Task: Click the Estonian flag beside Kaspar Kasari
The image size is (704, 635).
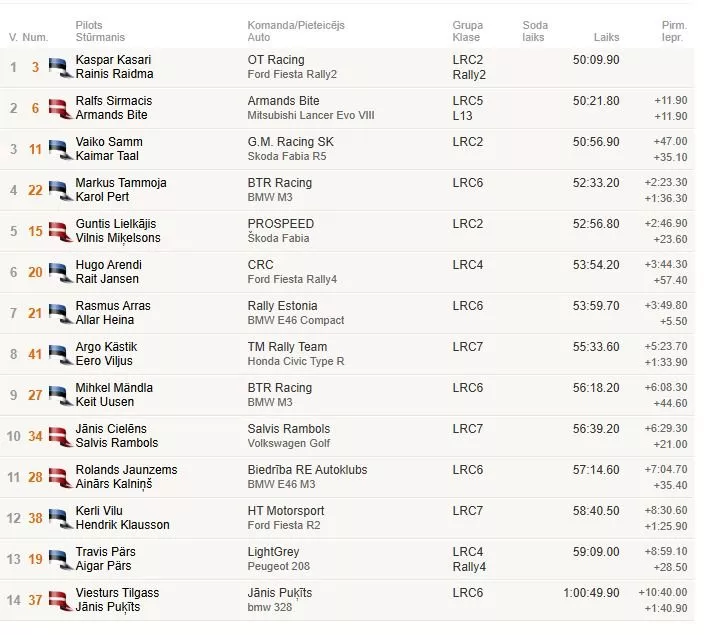Action: 61,67
